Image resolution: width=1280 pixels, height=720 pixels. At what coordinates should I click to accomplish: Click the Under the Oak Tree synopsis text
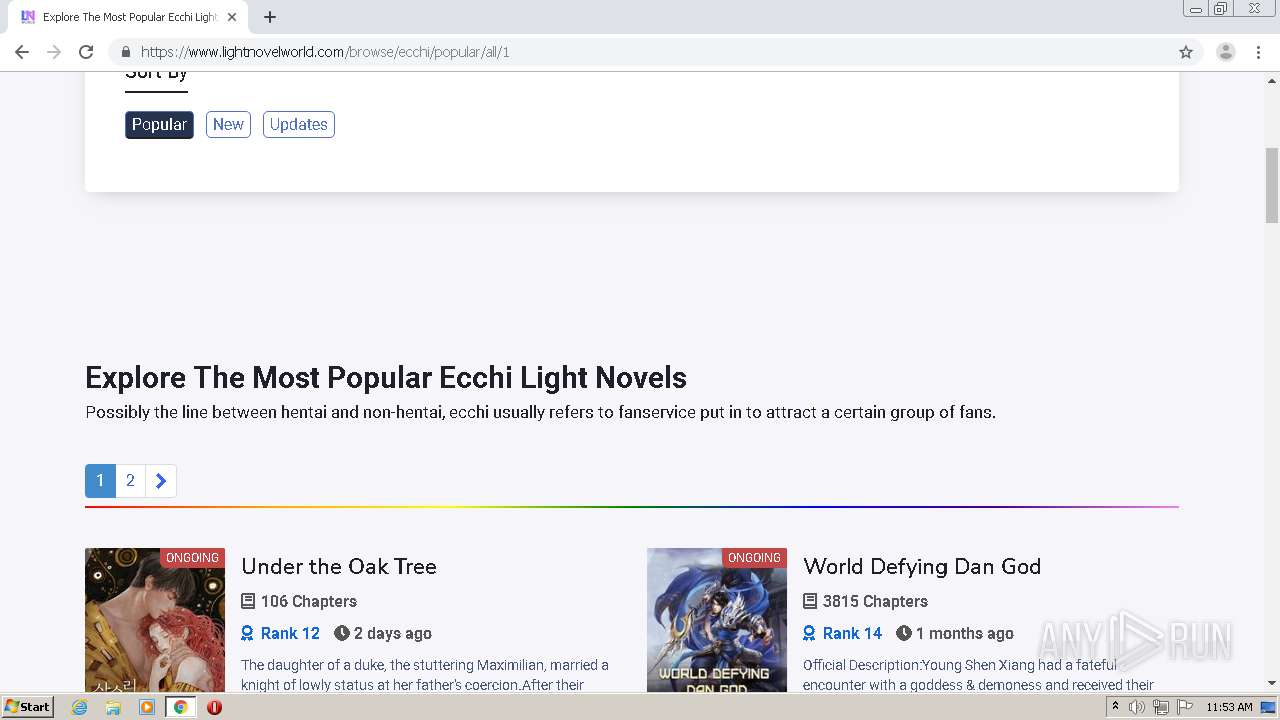click(x=425, y=675)
